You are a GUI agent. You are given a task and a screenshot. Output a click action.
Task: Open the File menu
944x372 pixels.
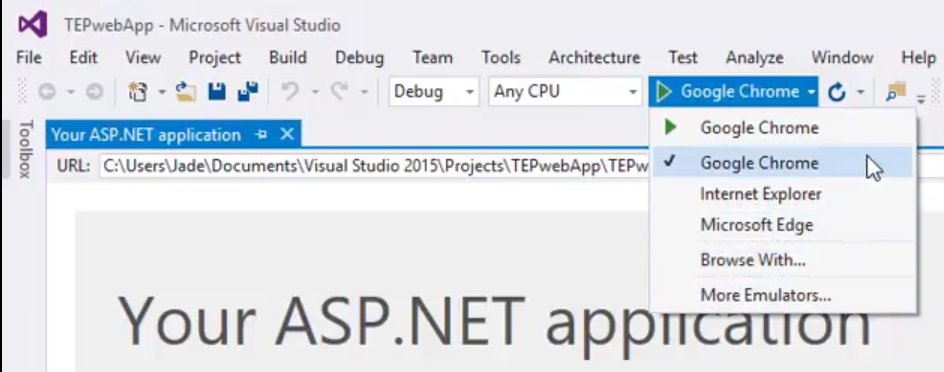29,58
